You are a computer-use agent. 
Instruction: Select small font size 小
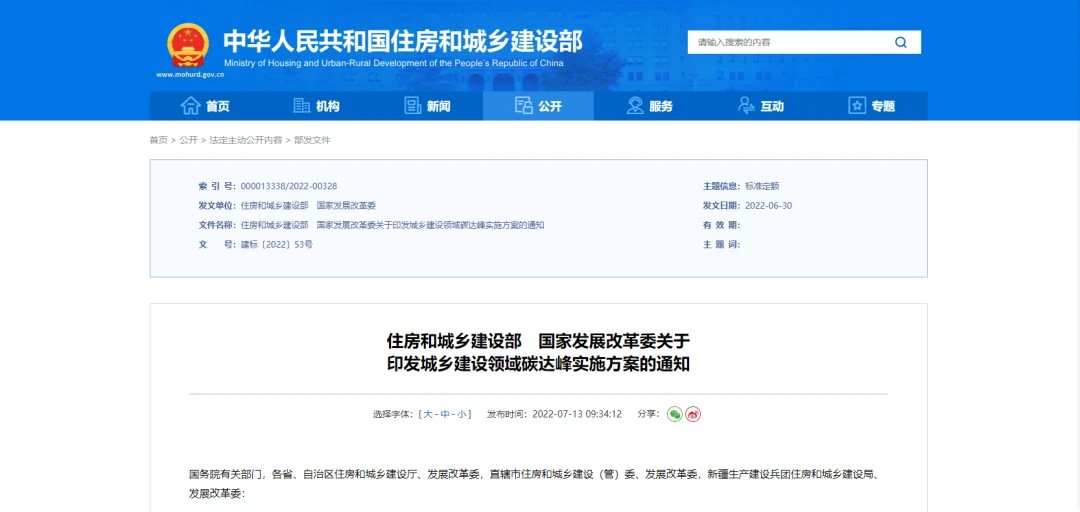[x=462, y=414]
